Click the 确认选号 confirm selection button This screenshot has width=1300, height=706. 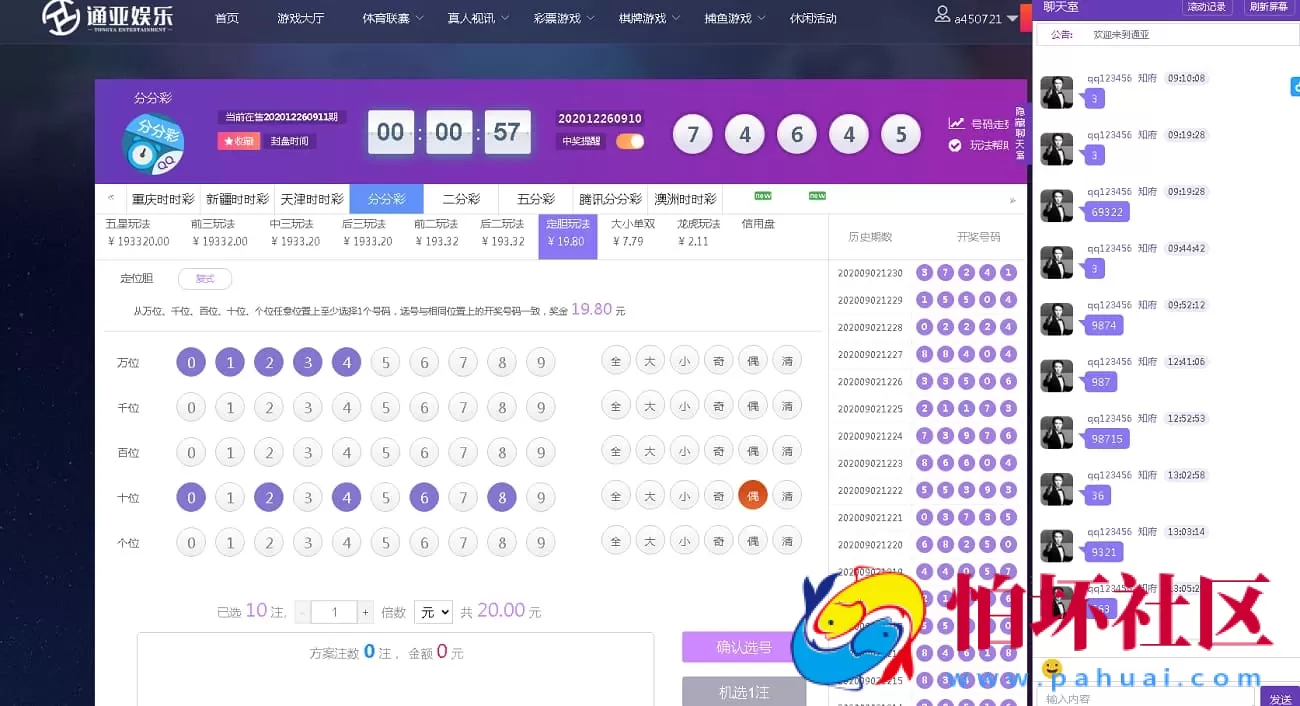click(x=744, y=647)
